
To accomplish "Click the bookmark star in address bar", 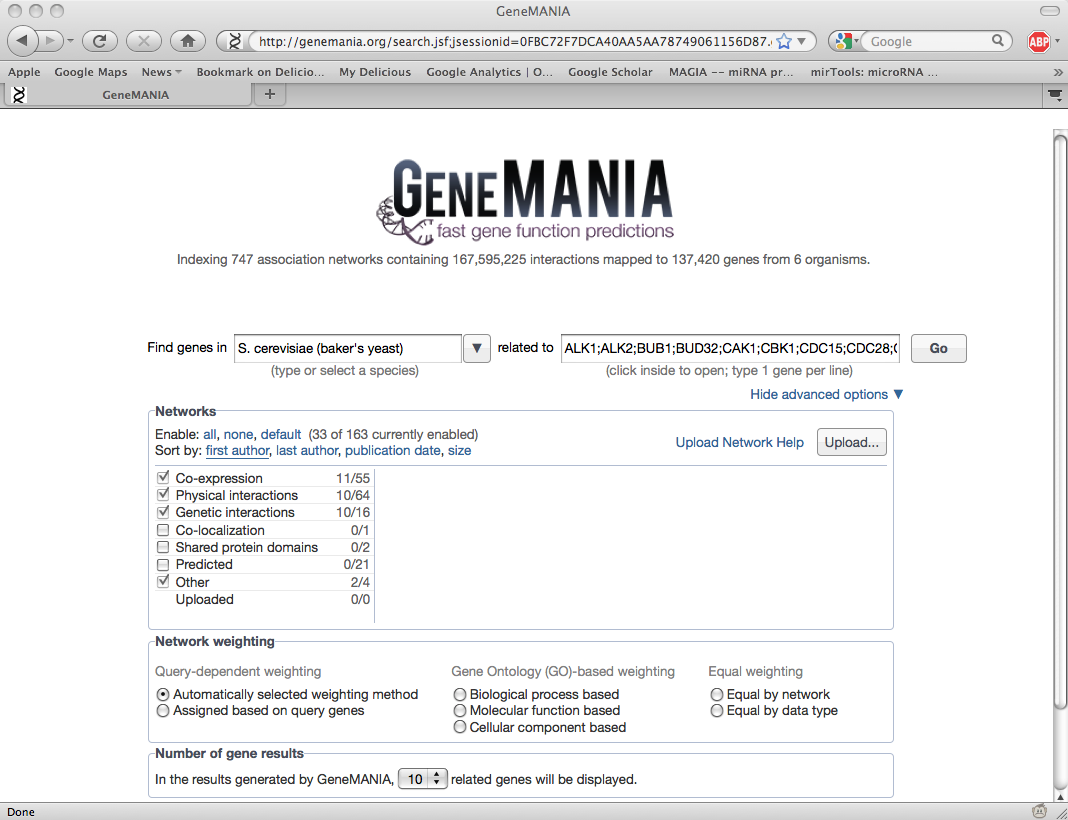I will click(x=784, y=41).
